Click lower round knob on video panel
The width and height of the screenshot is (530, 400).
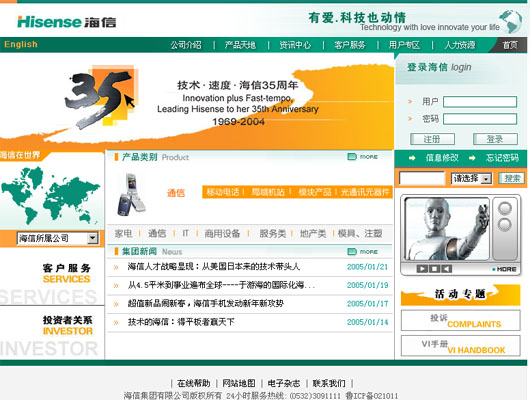(505, 225)
